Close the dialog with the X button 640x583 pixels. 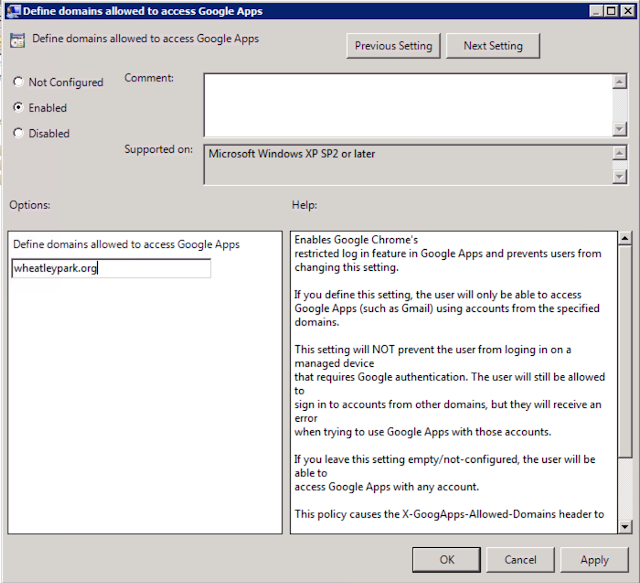(x=627, y=11)
